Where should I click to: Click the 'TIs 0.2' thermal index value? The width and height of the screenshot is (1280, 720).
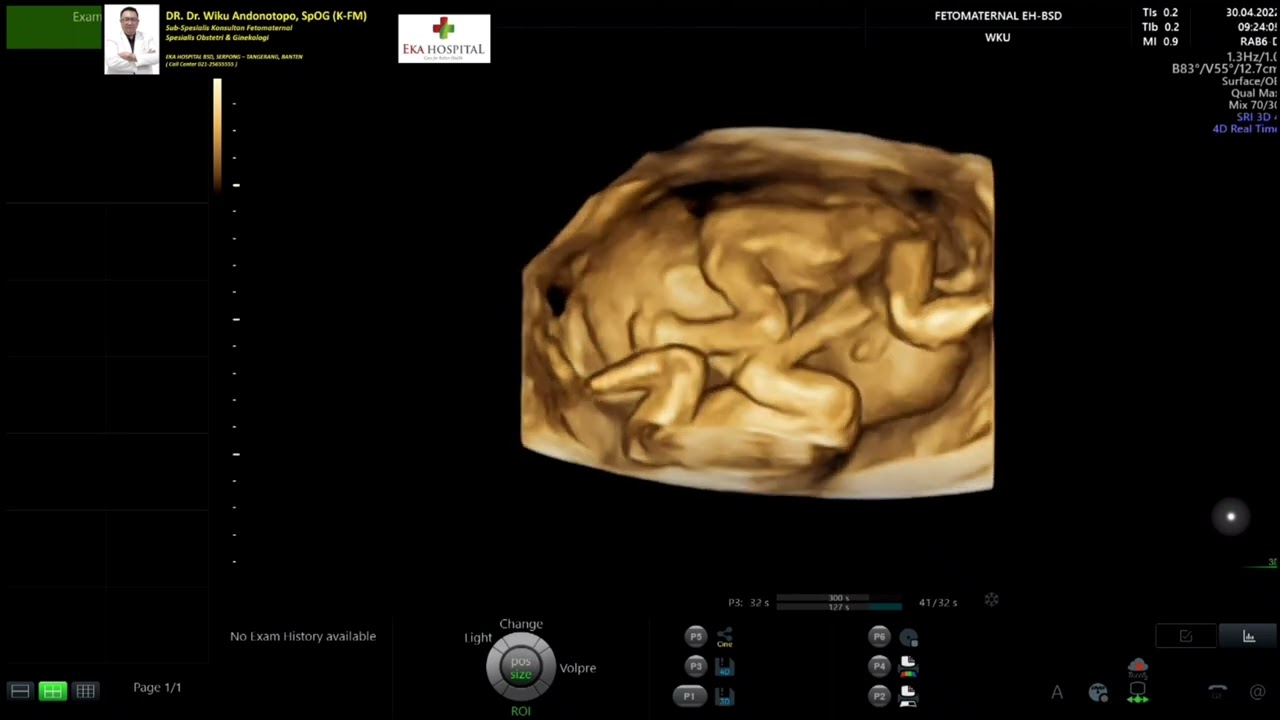(1160, 13)
